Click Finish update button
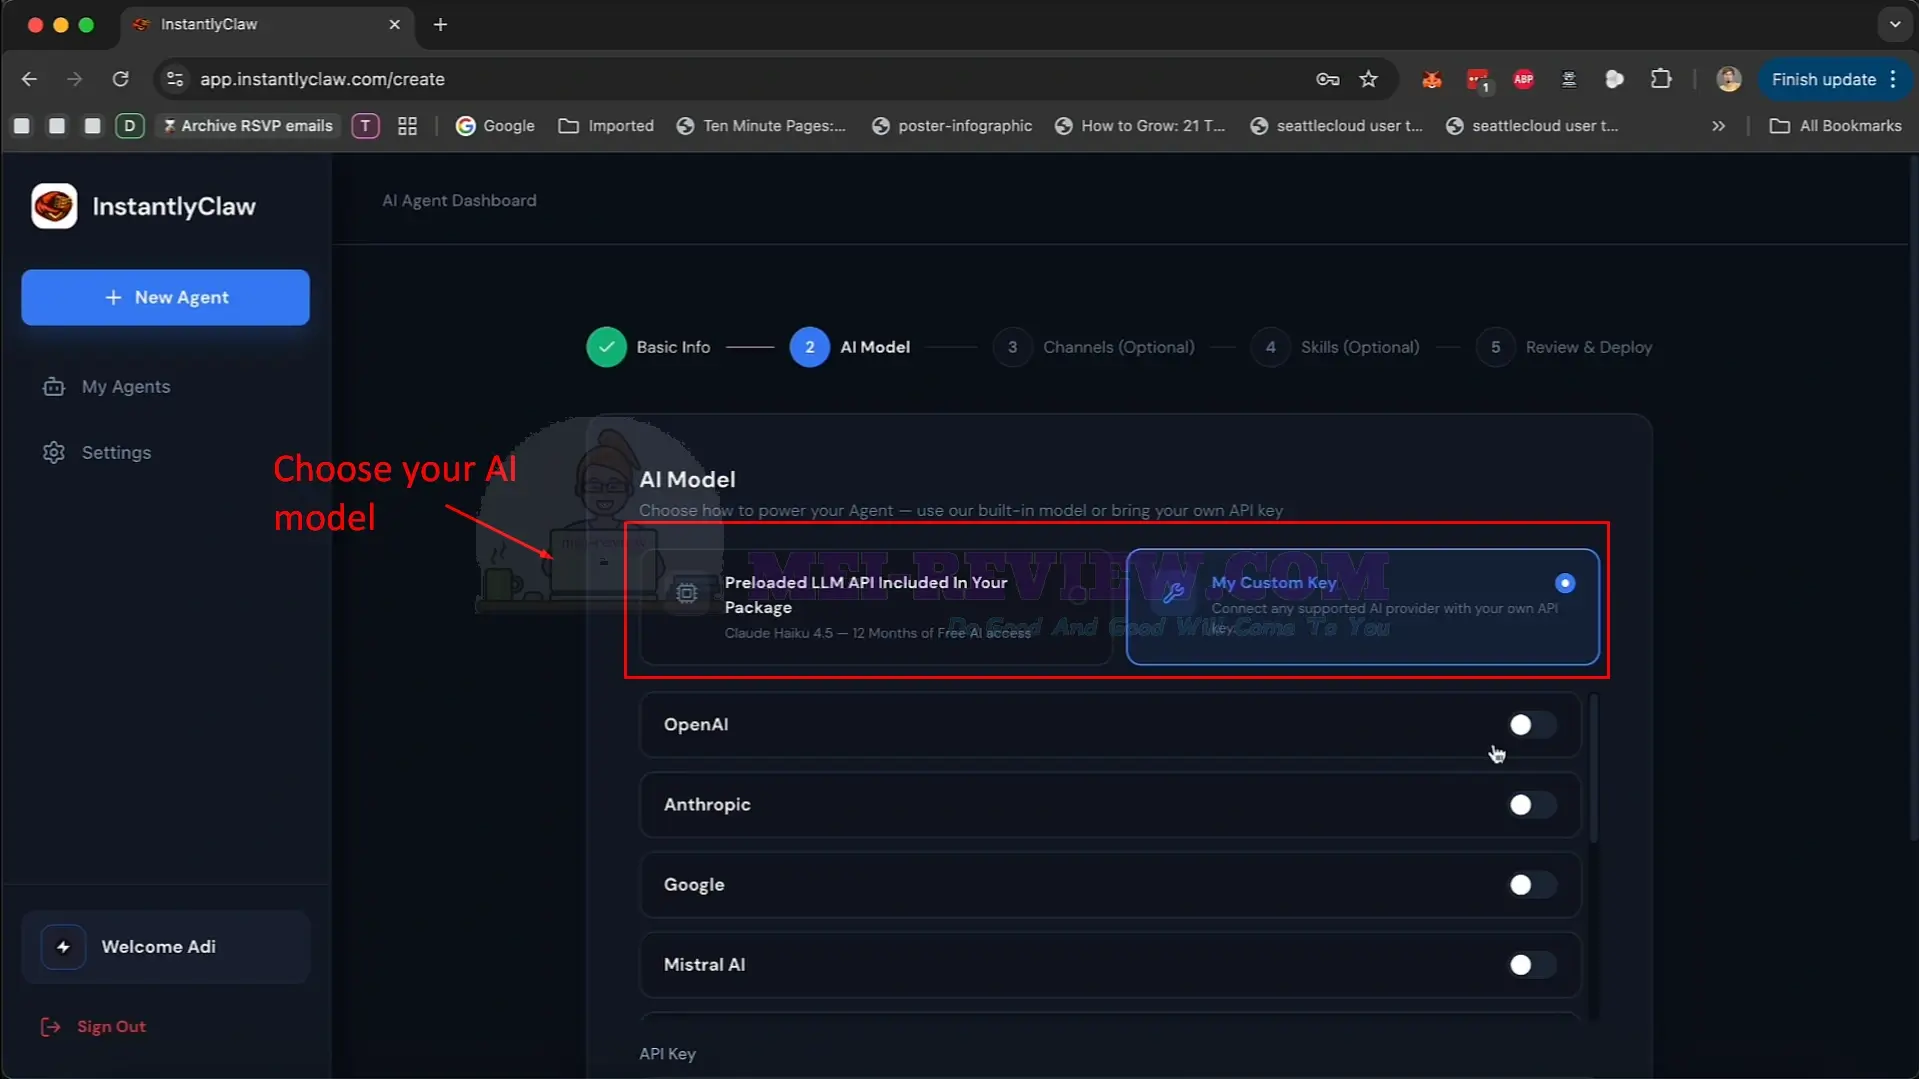 click(x=1823, y=79)
